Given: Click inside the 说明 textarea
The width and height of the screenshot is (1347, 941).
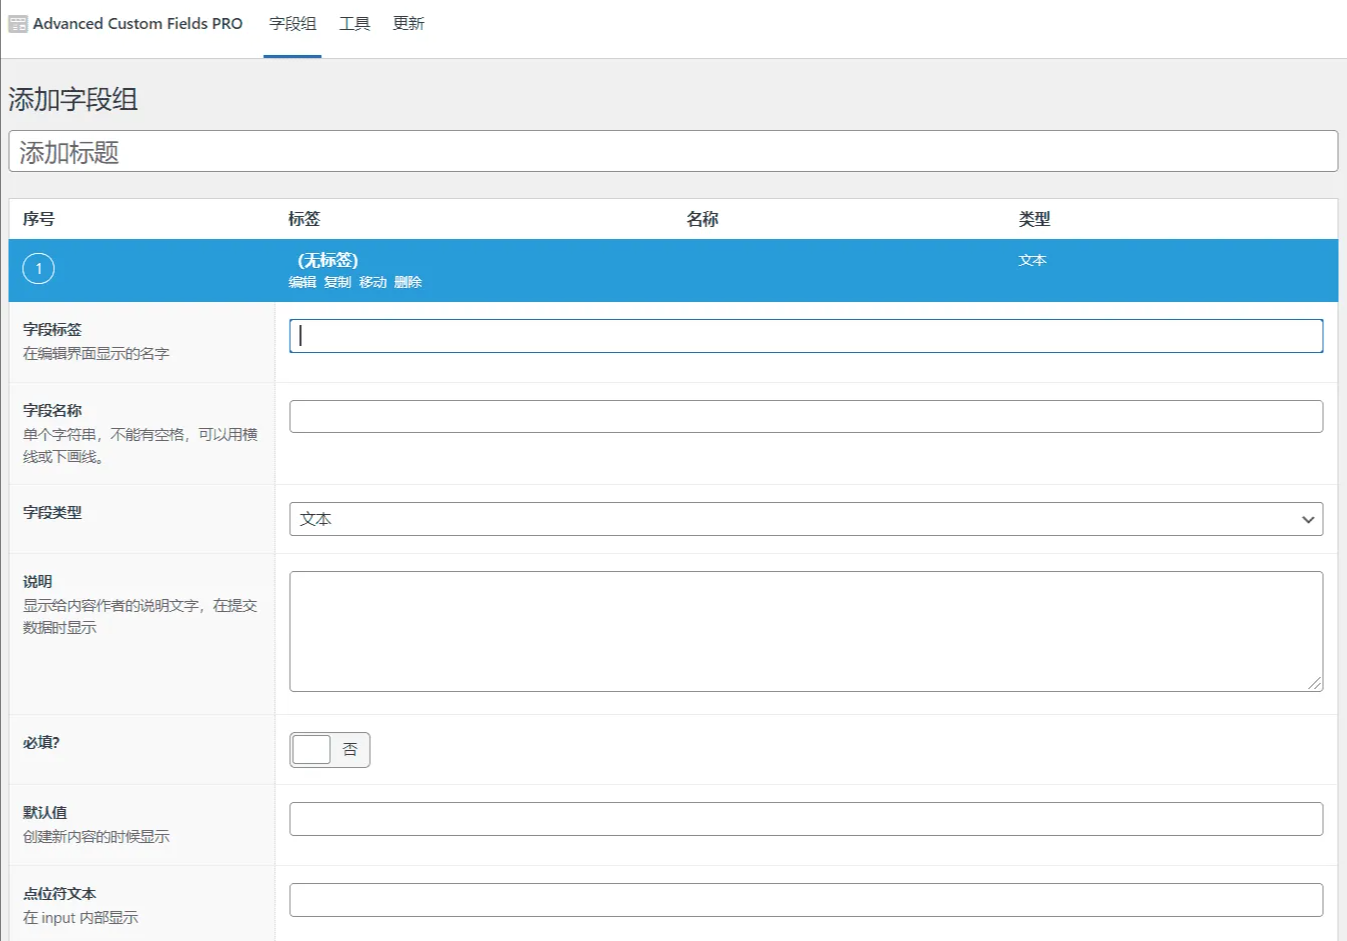Looking at the screenshot, I should pyautogui.click(x=806, y=631).
